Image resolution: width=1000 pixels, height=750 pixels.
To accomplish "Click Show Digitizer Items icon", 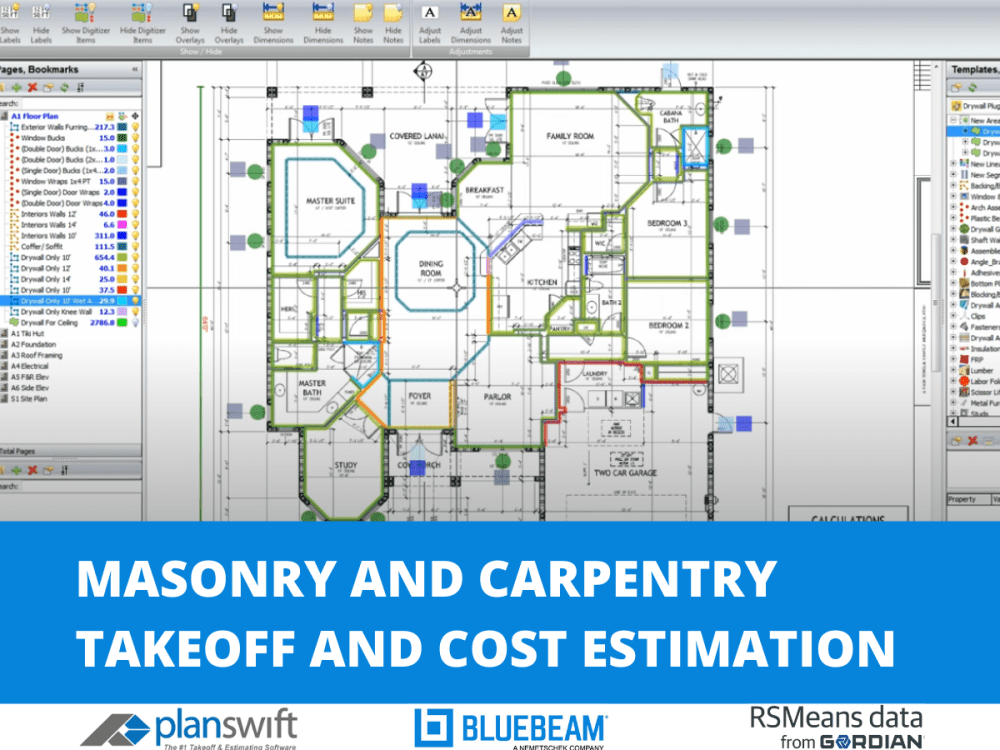I will (85, 12).
